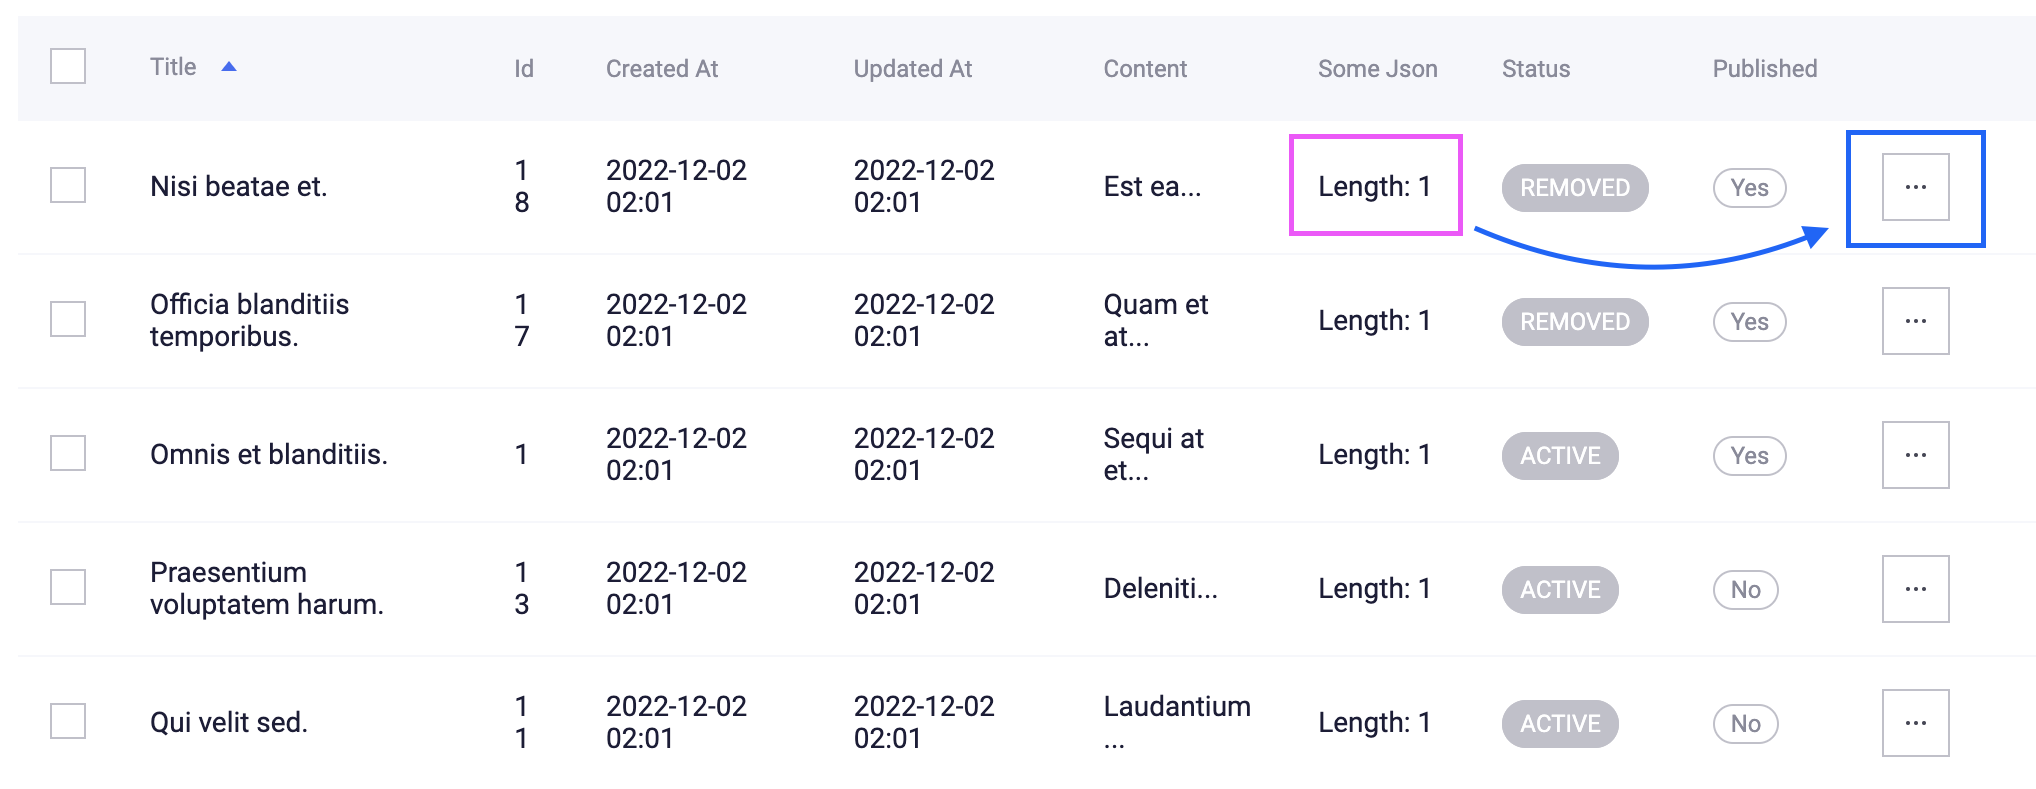Check the row checkbox for "Nisi beatae et."

(x=67, y=185)
